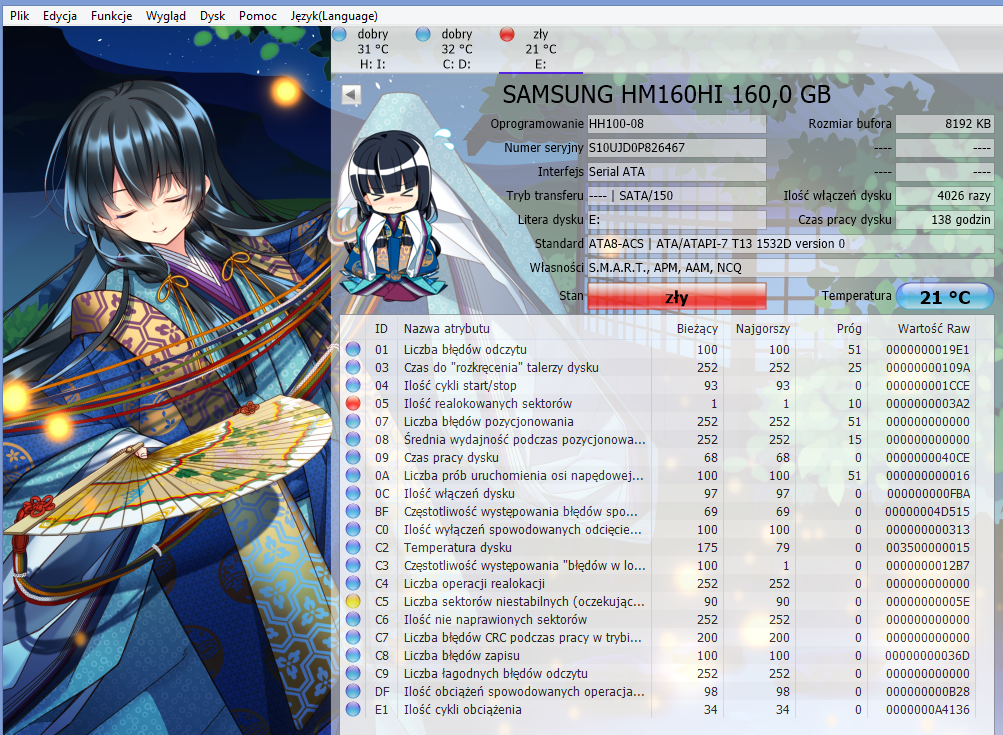Click raw value 0000000A4136
The height and width of the screenshot is (735, 1003).
[x=928, y=709]
